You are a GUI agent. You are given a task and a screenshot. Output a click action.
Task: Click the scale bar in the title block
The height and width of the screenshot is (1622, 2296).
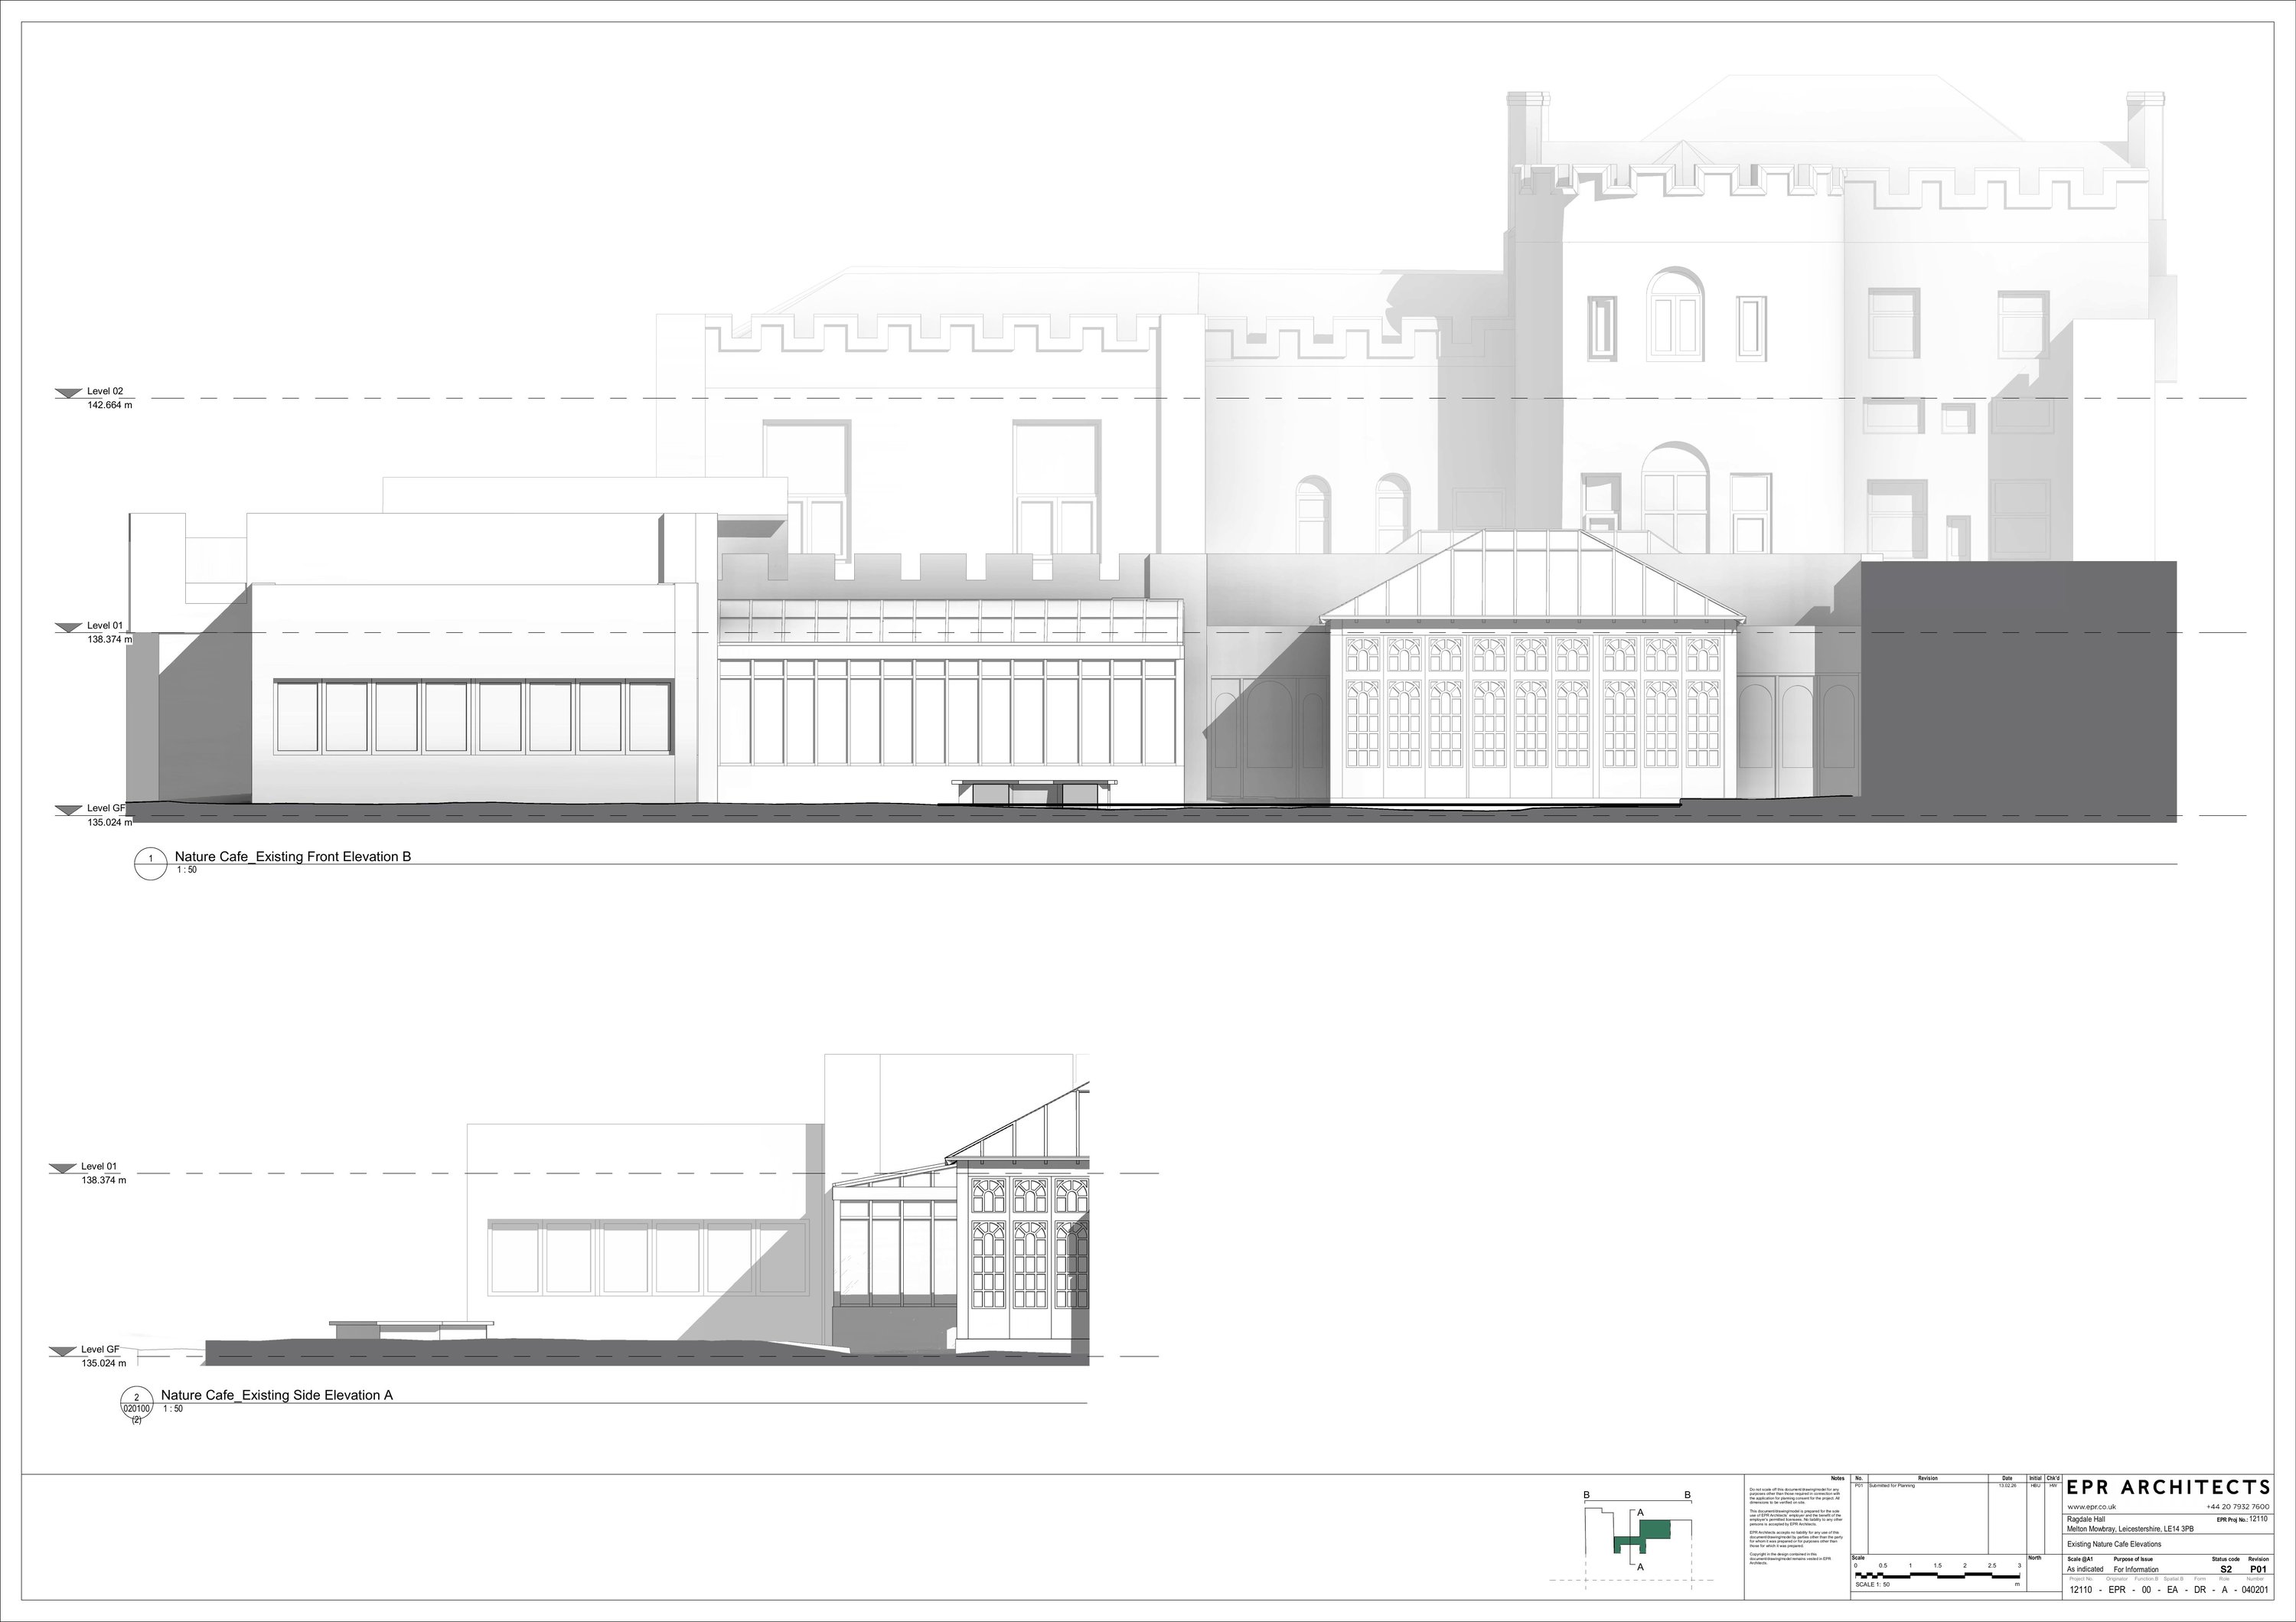[1936, 1575]
